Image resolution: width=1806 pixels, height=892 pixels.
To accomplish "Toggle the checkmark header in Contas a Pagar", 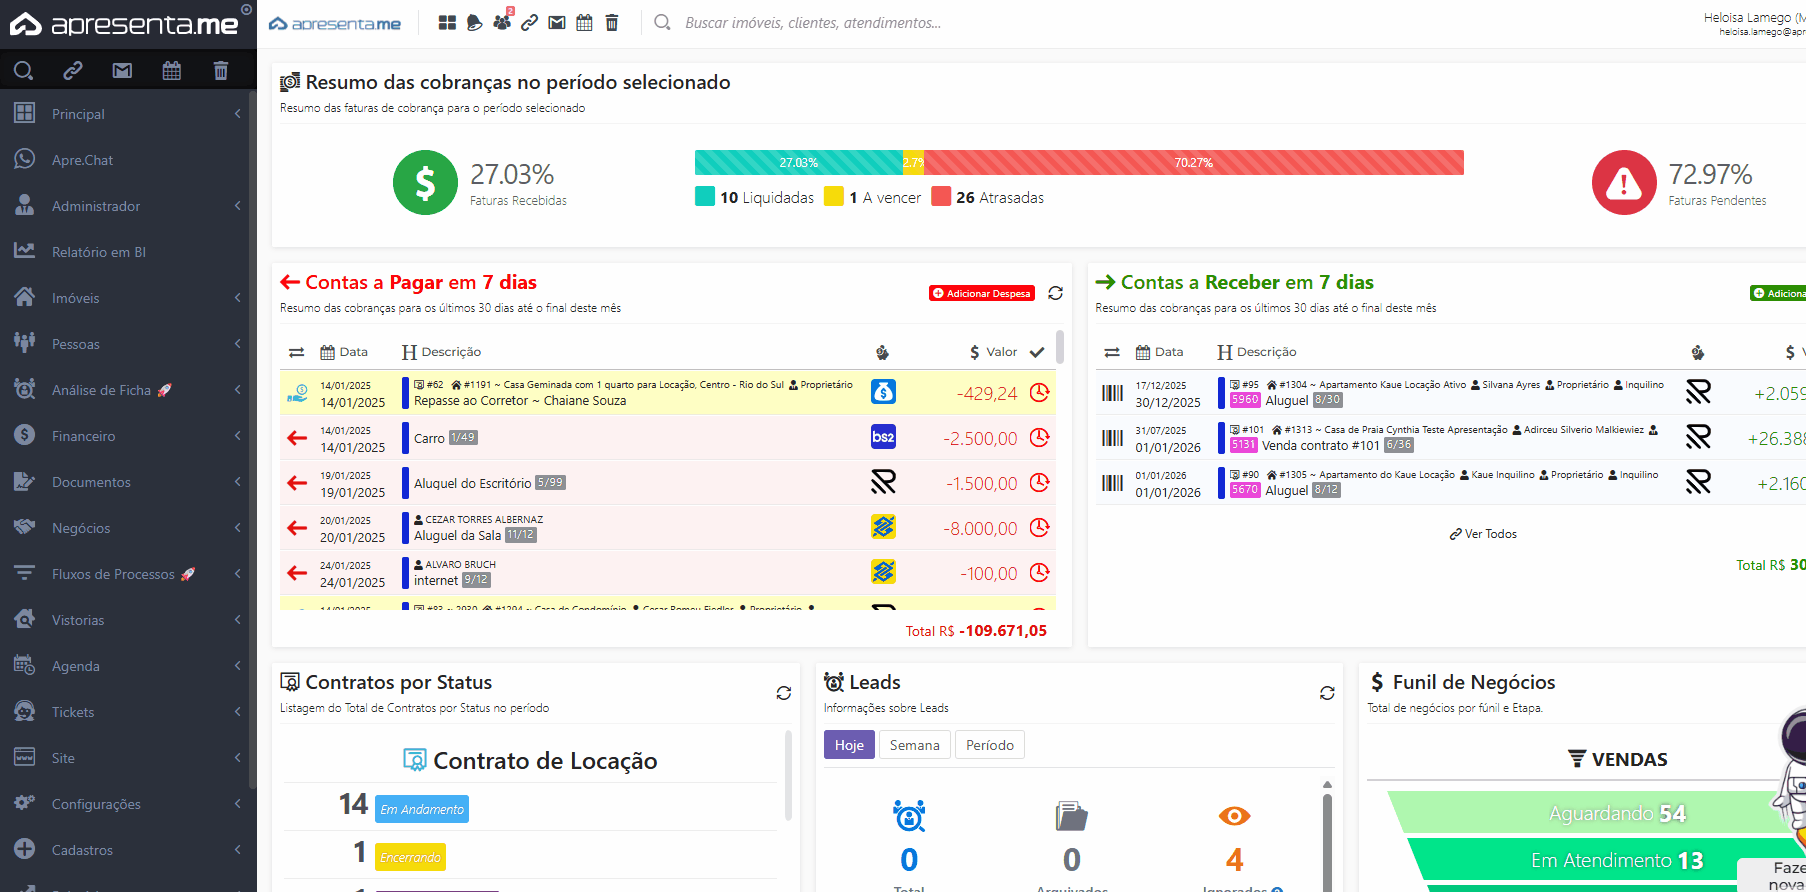I will [1037, 352].
